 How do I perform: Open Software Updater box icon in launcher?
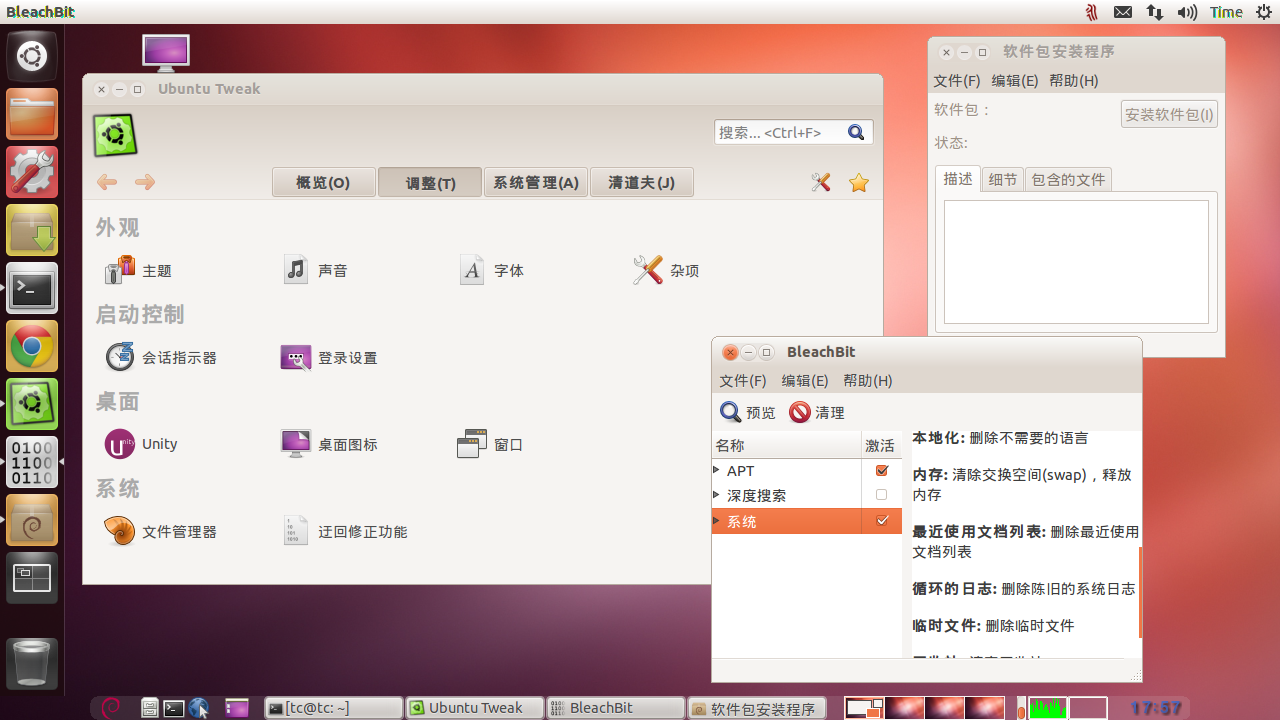[32, 230]
